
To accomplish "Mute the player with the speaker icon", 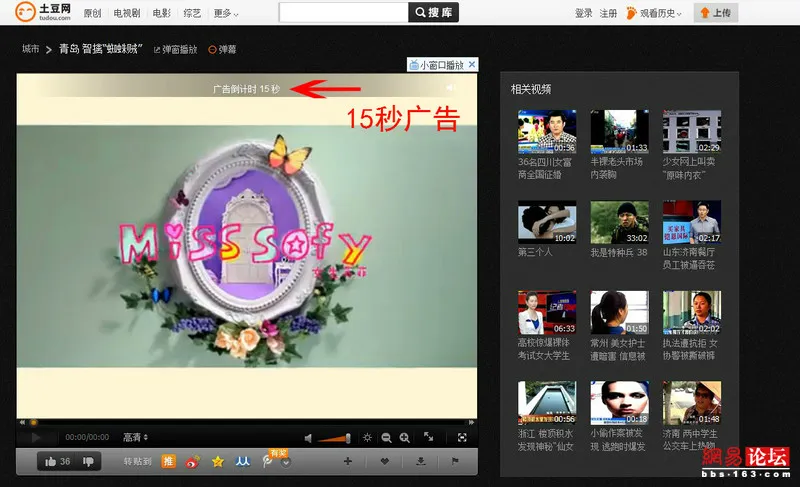I will coord(309,437).
